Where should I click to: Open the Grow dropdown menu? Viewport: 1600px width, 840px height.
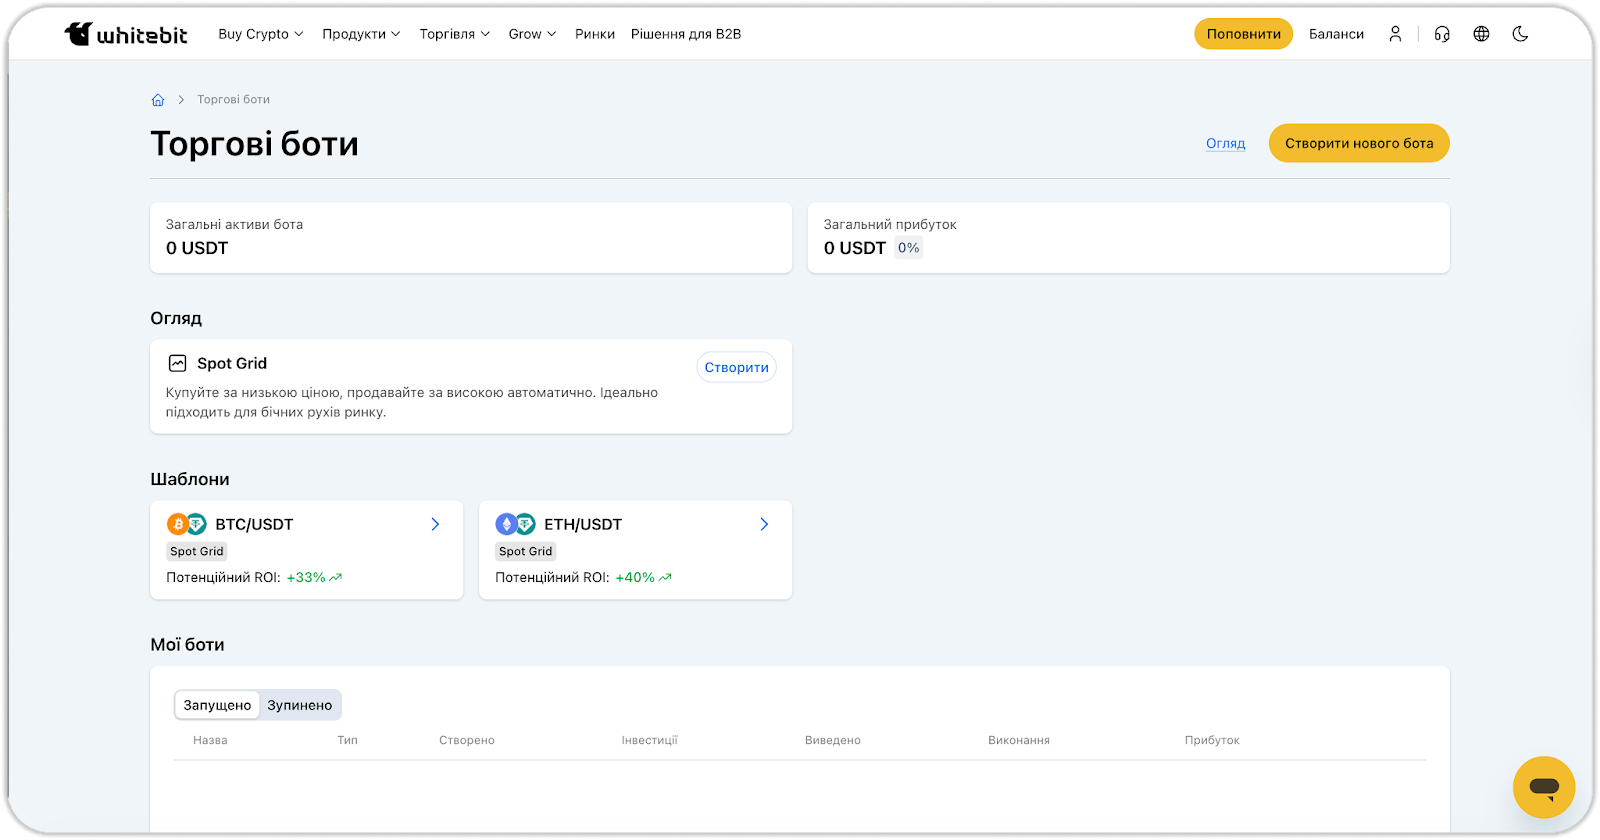pos(532,34)
